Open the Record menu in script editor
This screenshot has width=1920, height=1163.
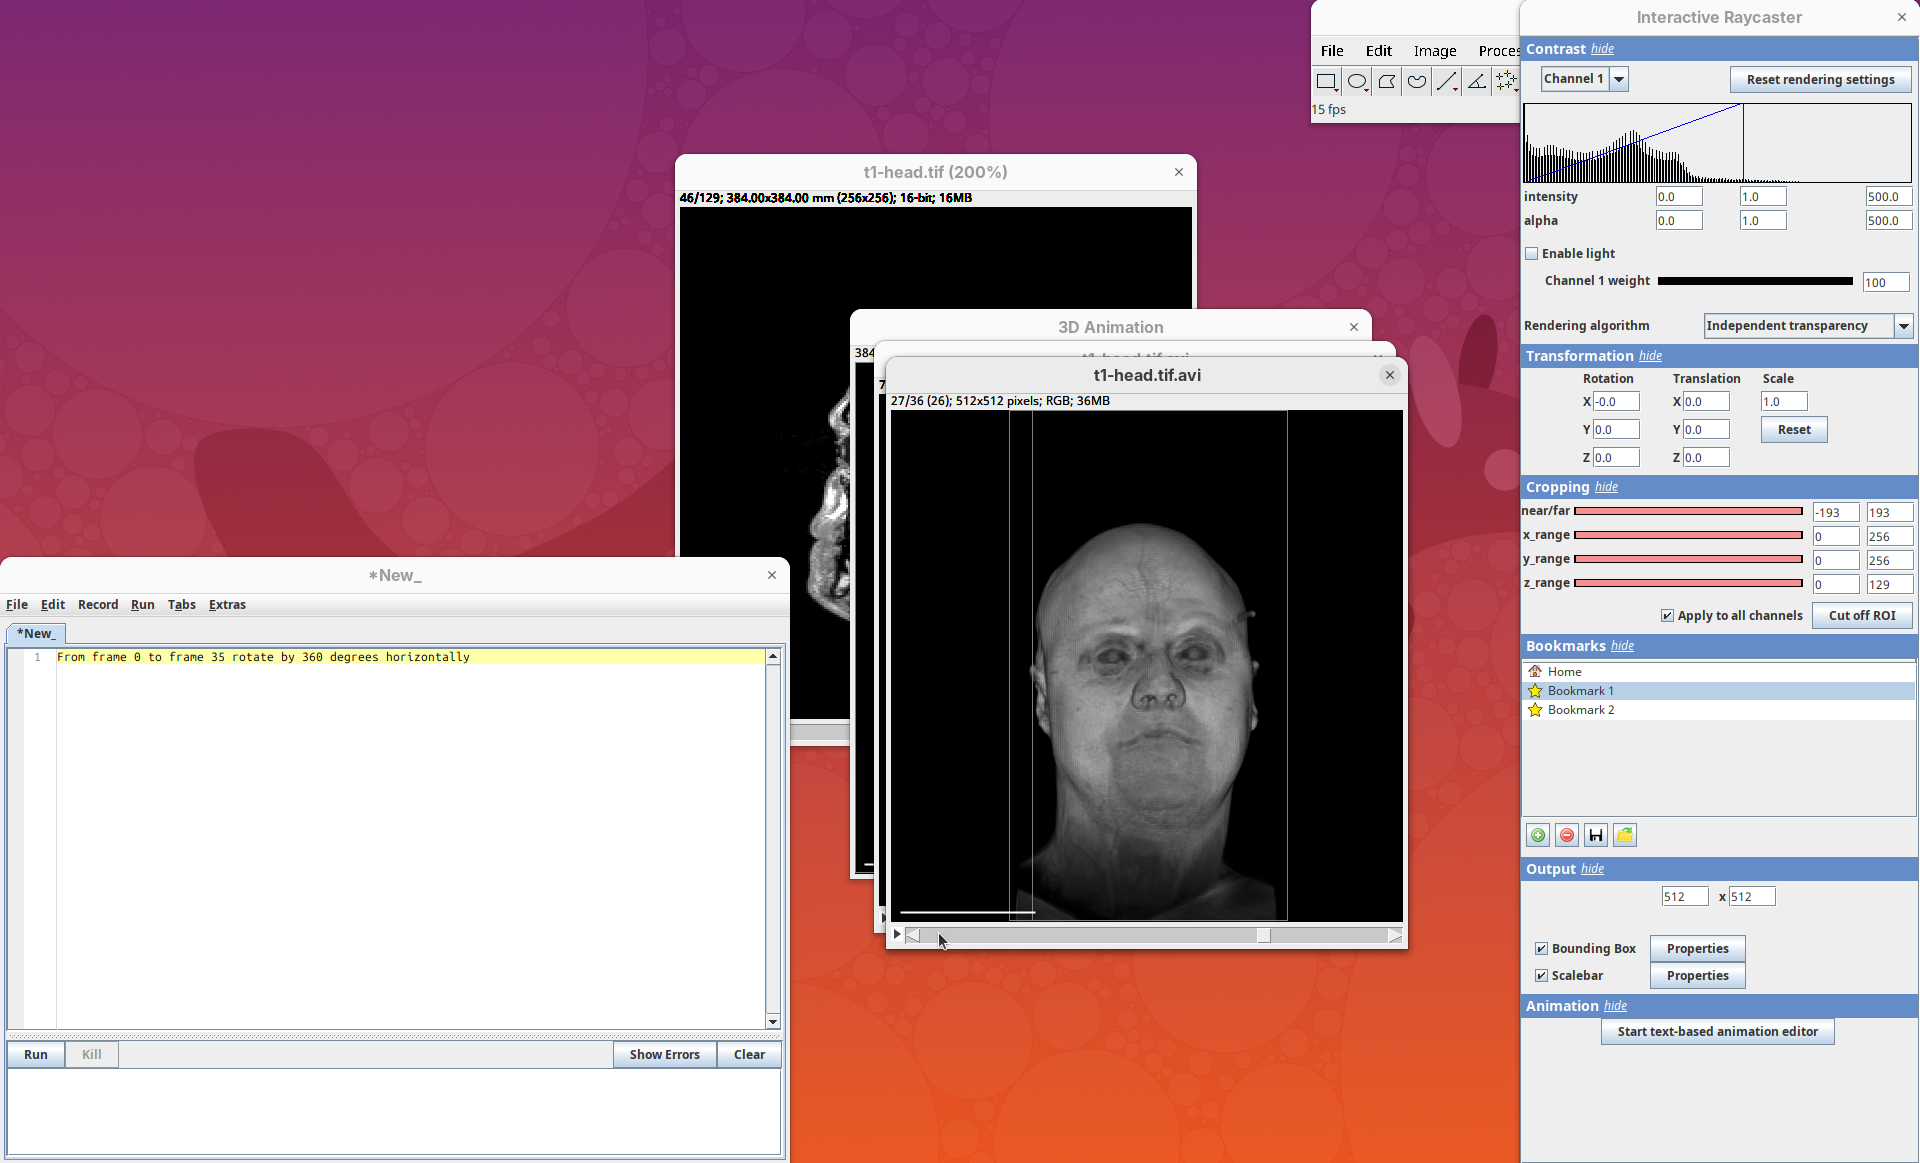98,605
